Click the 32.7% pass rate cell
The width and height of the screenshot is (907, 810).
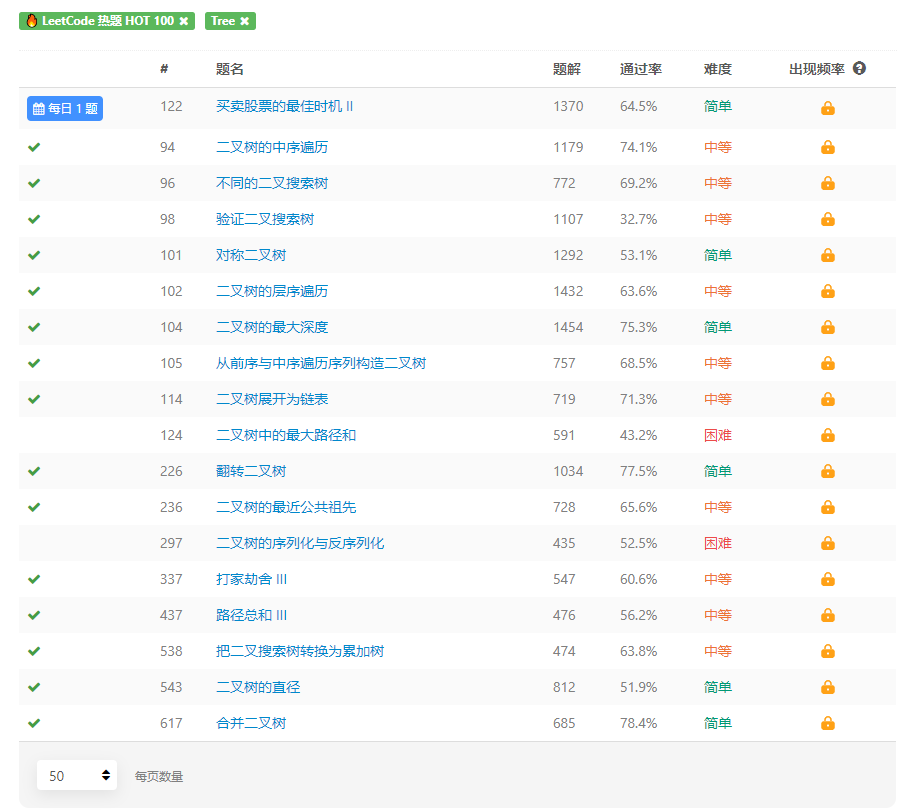tap(639, 219)
